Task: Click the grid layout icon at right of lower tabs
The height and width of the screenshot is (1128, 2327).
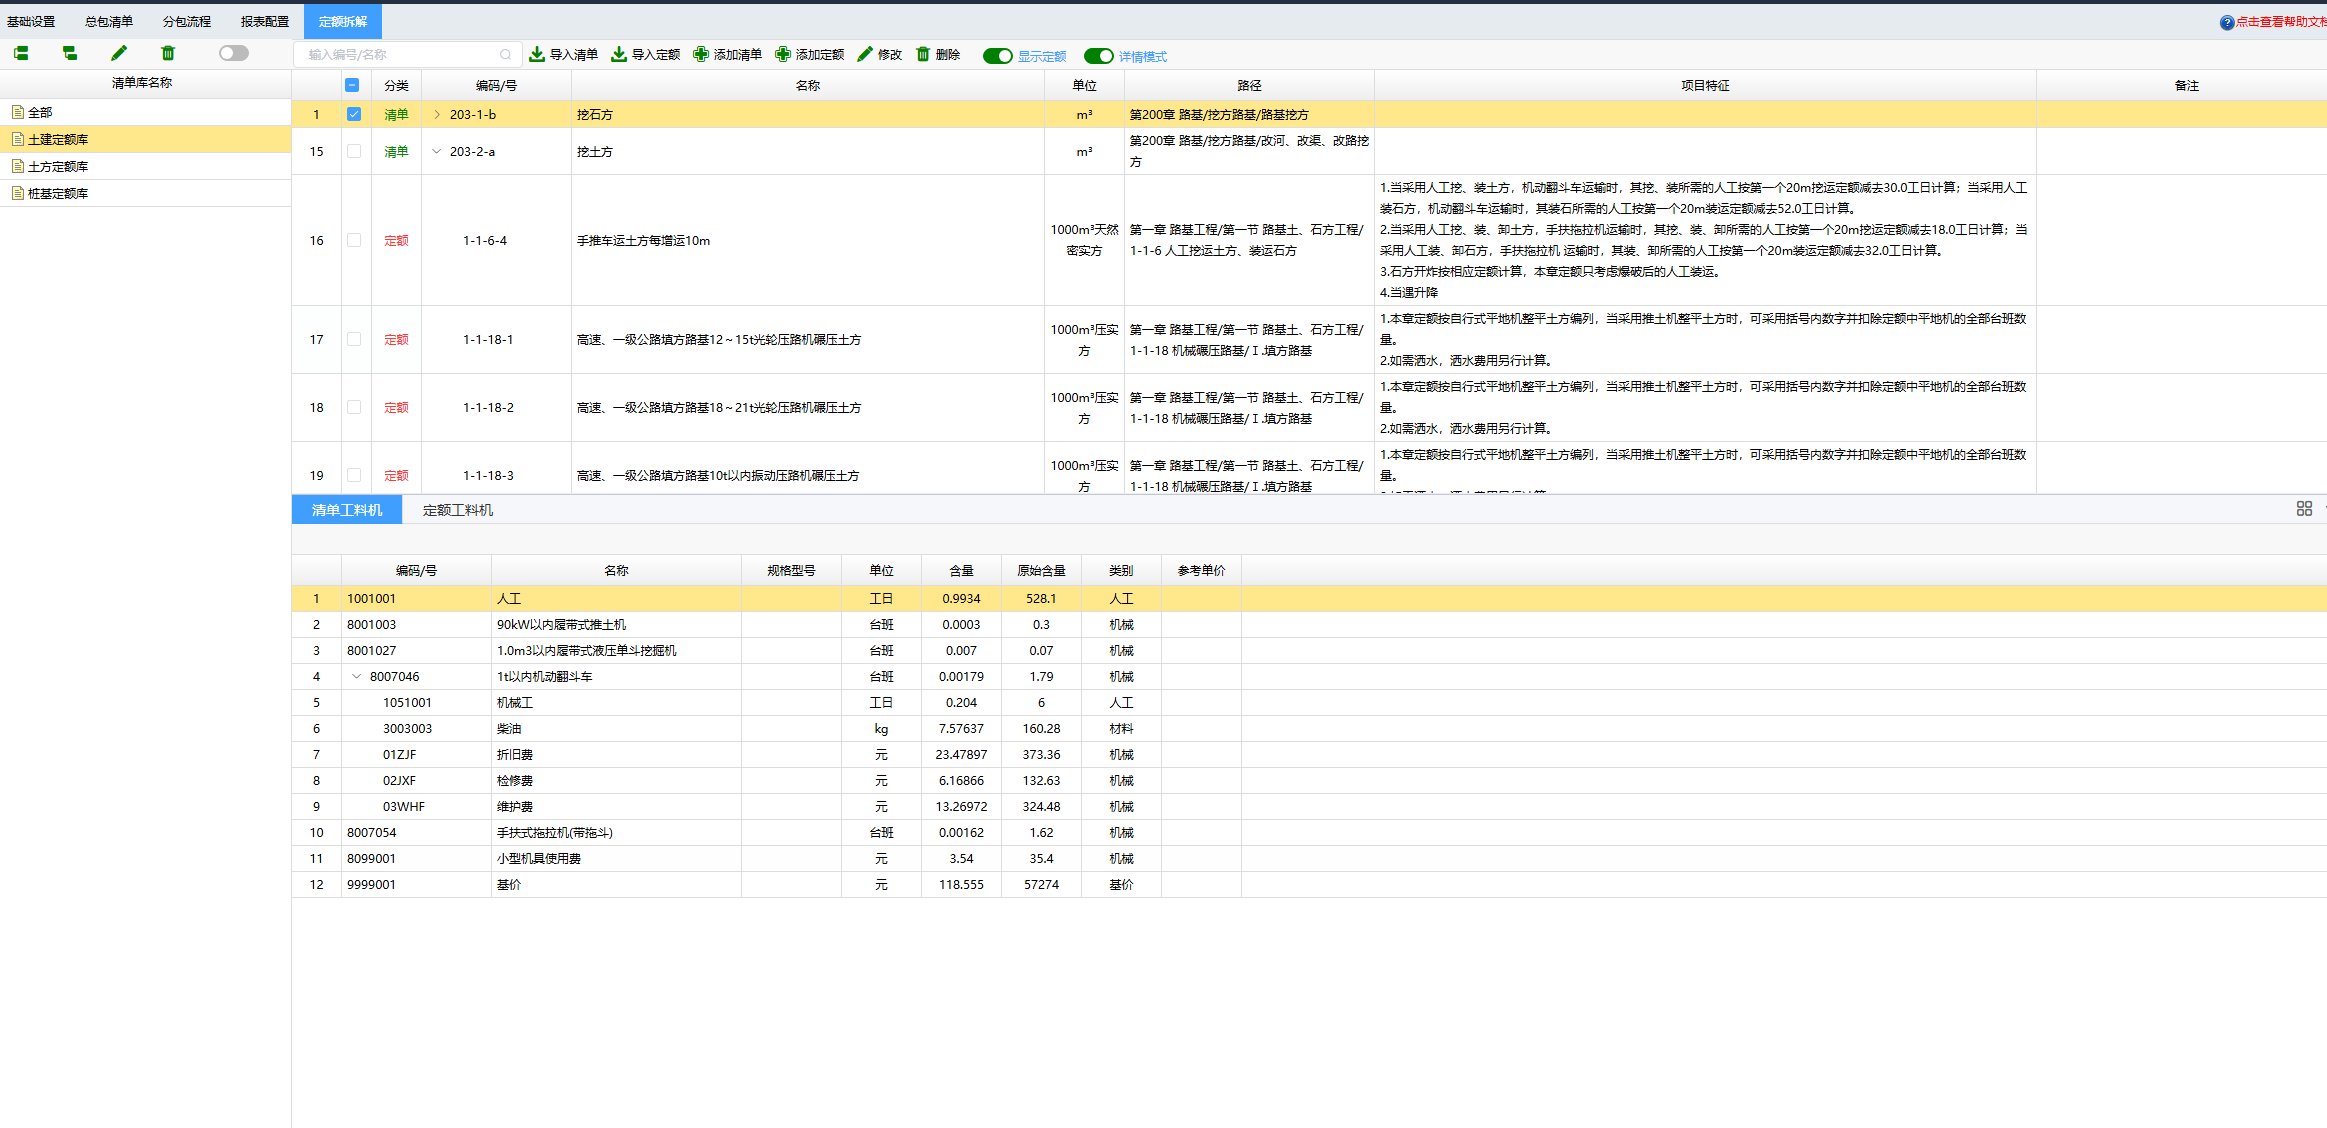Action: pyautogui.click(x=2304, y=509)
